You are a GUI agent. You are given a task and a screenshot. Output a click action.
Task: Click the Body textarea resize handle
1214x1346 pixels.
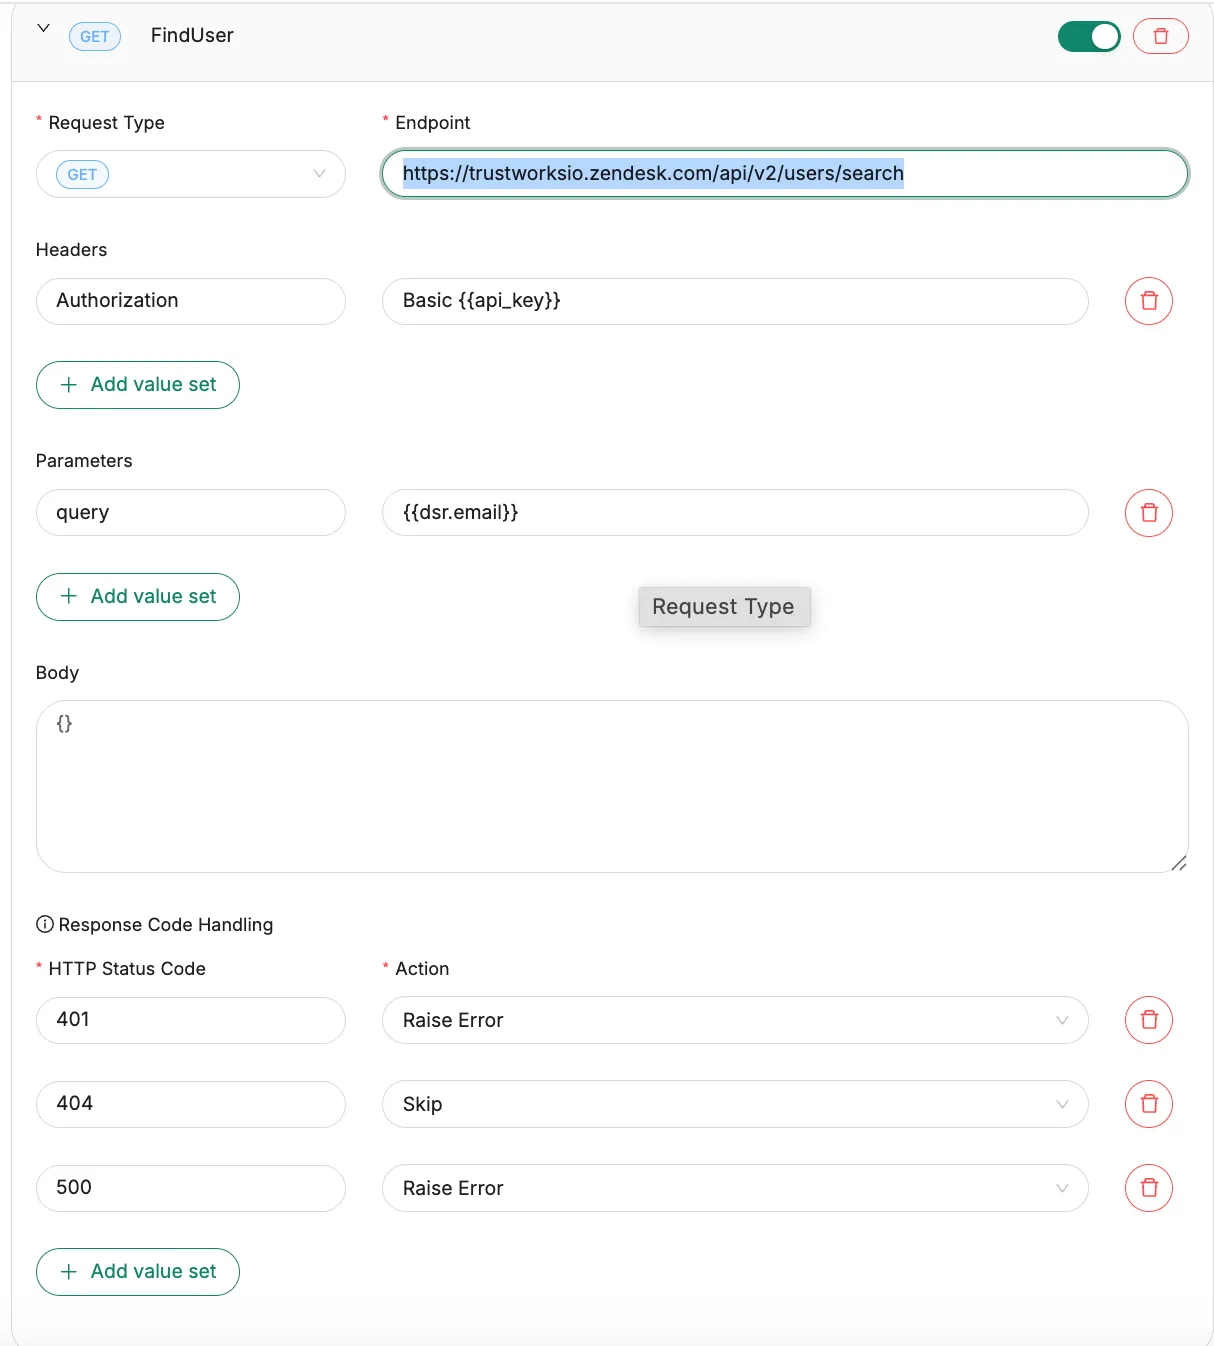click(x=1179, y=863)
